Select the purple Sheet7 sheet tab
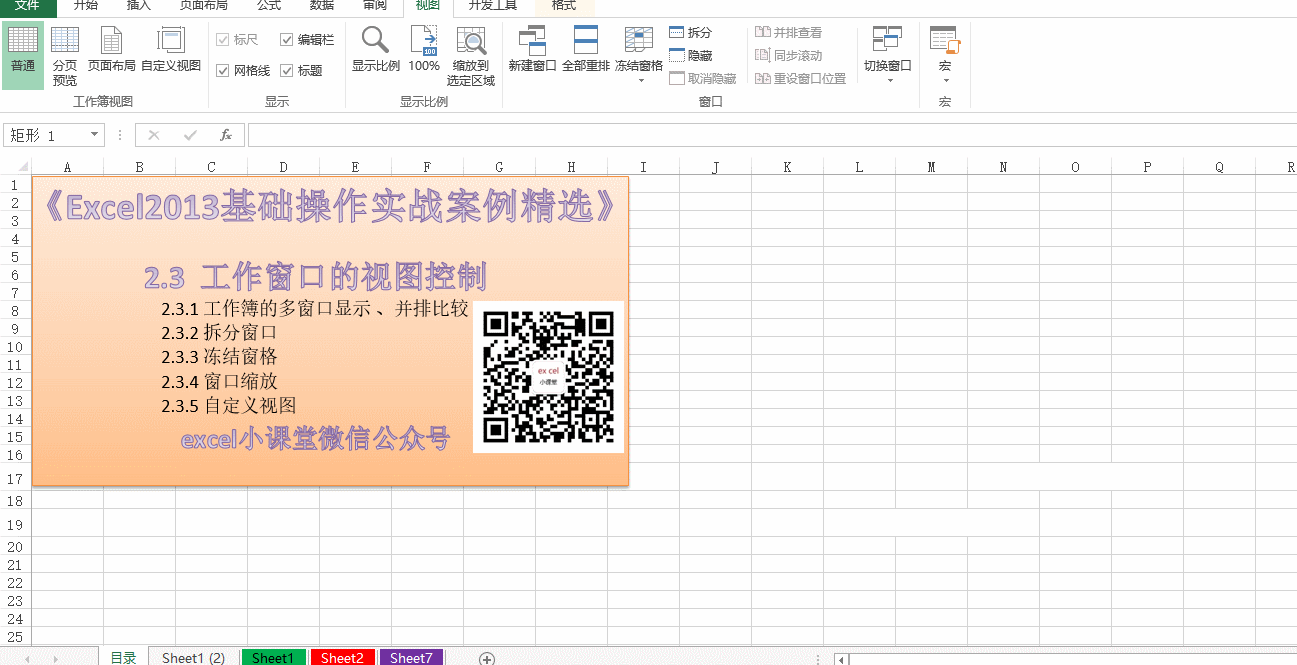The width and height of the screenshot is (1297, 665). coord(411,657)
